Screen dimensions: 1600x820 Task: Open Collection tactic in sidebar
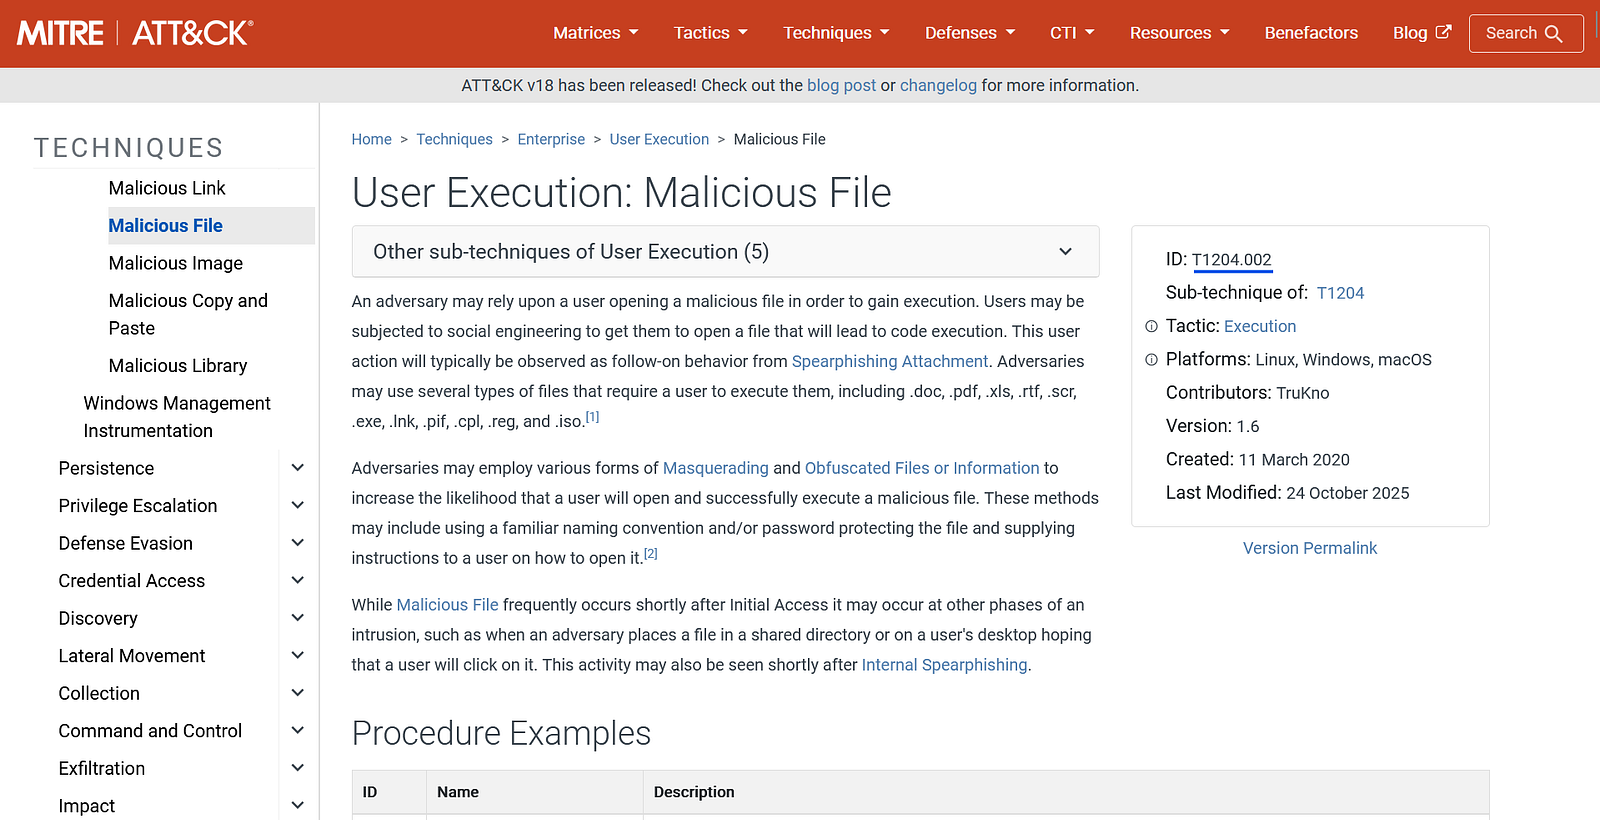click(99, 693)
